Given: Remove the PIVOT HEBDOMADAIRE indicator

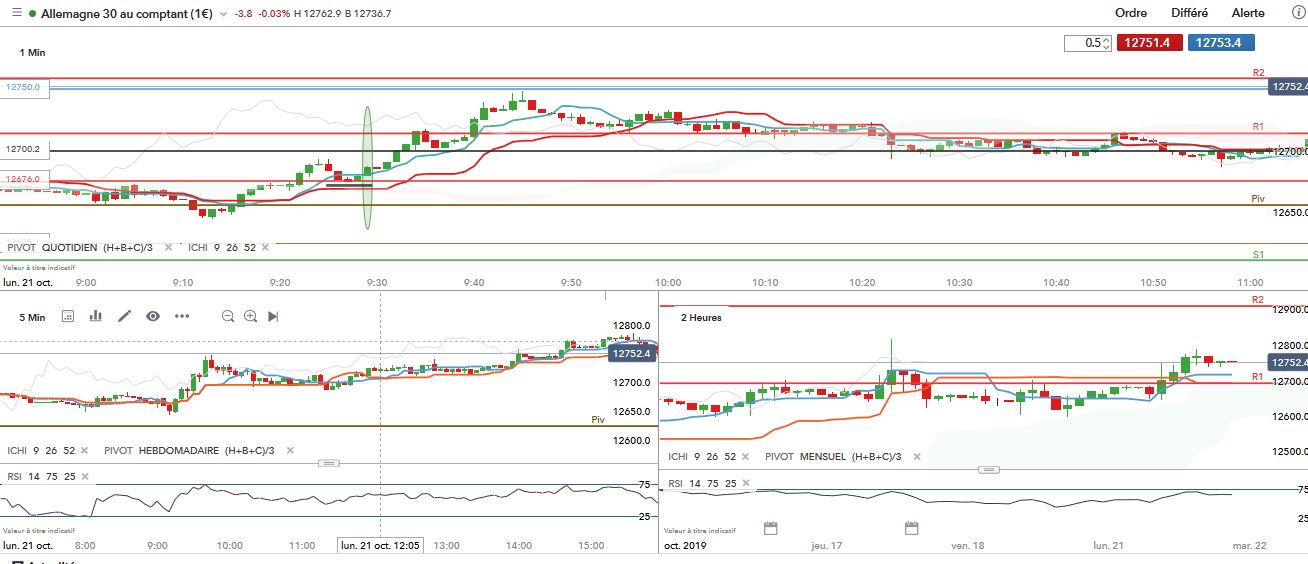Looking at the screenshot, I should pos(290,451).
